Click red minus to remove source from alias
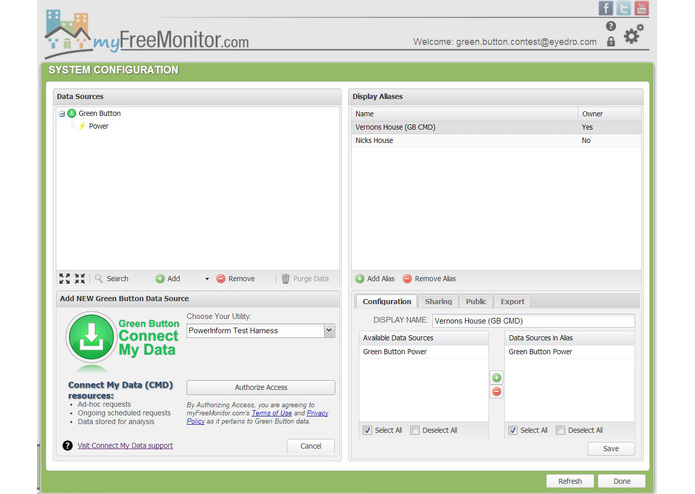The width and height of the screenshot is (695, 494). 496,392
